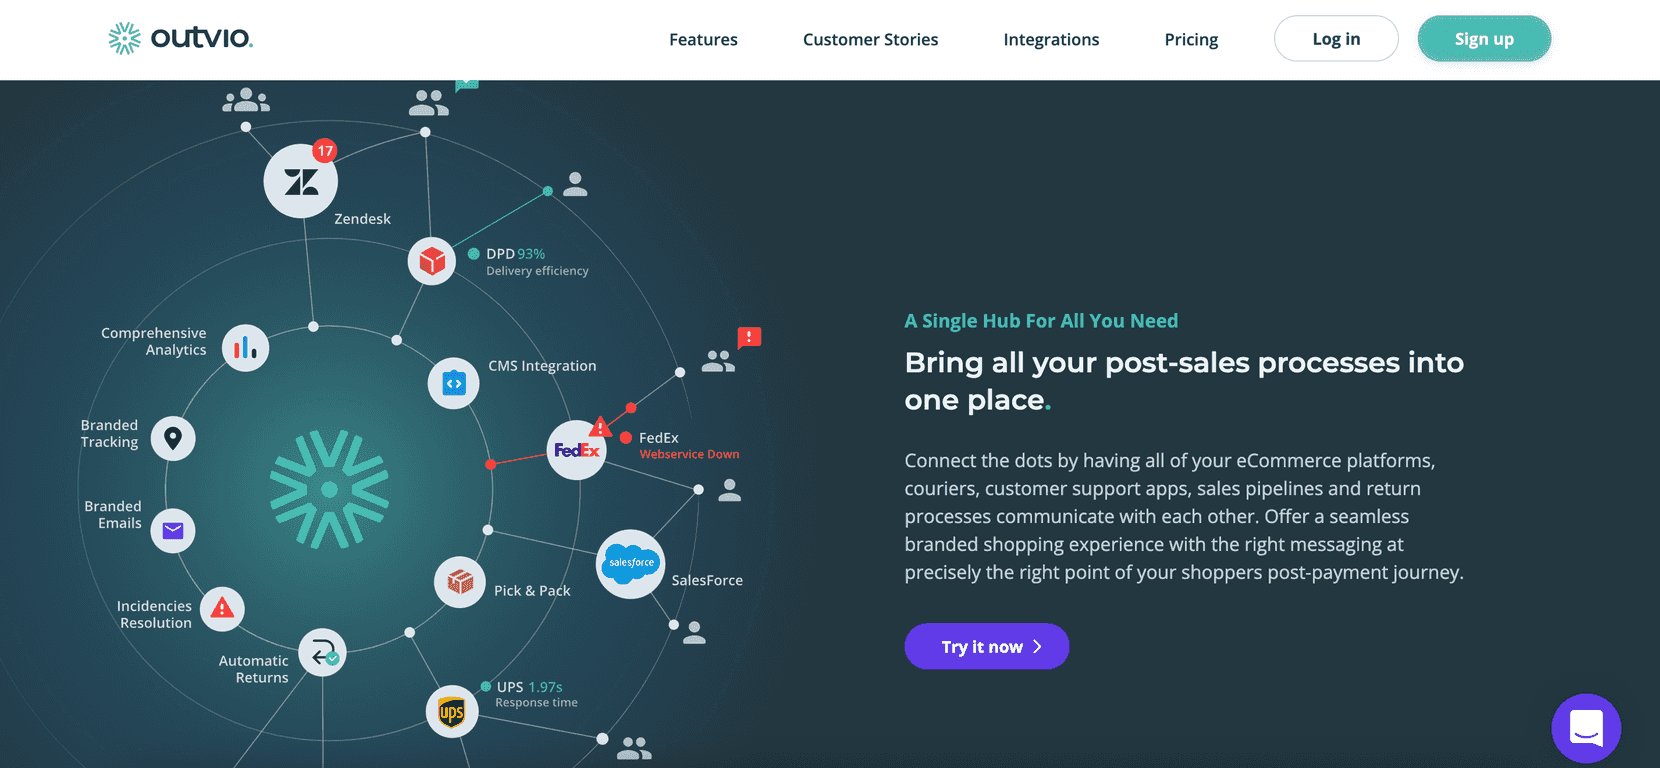Image resolution: width=1660 pixels, height=768 pixels.
Task: Click the Pick & Pack box icon
Action: 460,581
